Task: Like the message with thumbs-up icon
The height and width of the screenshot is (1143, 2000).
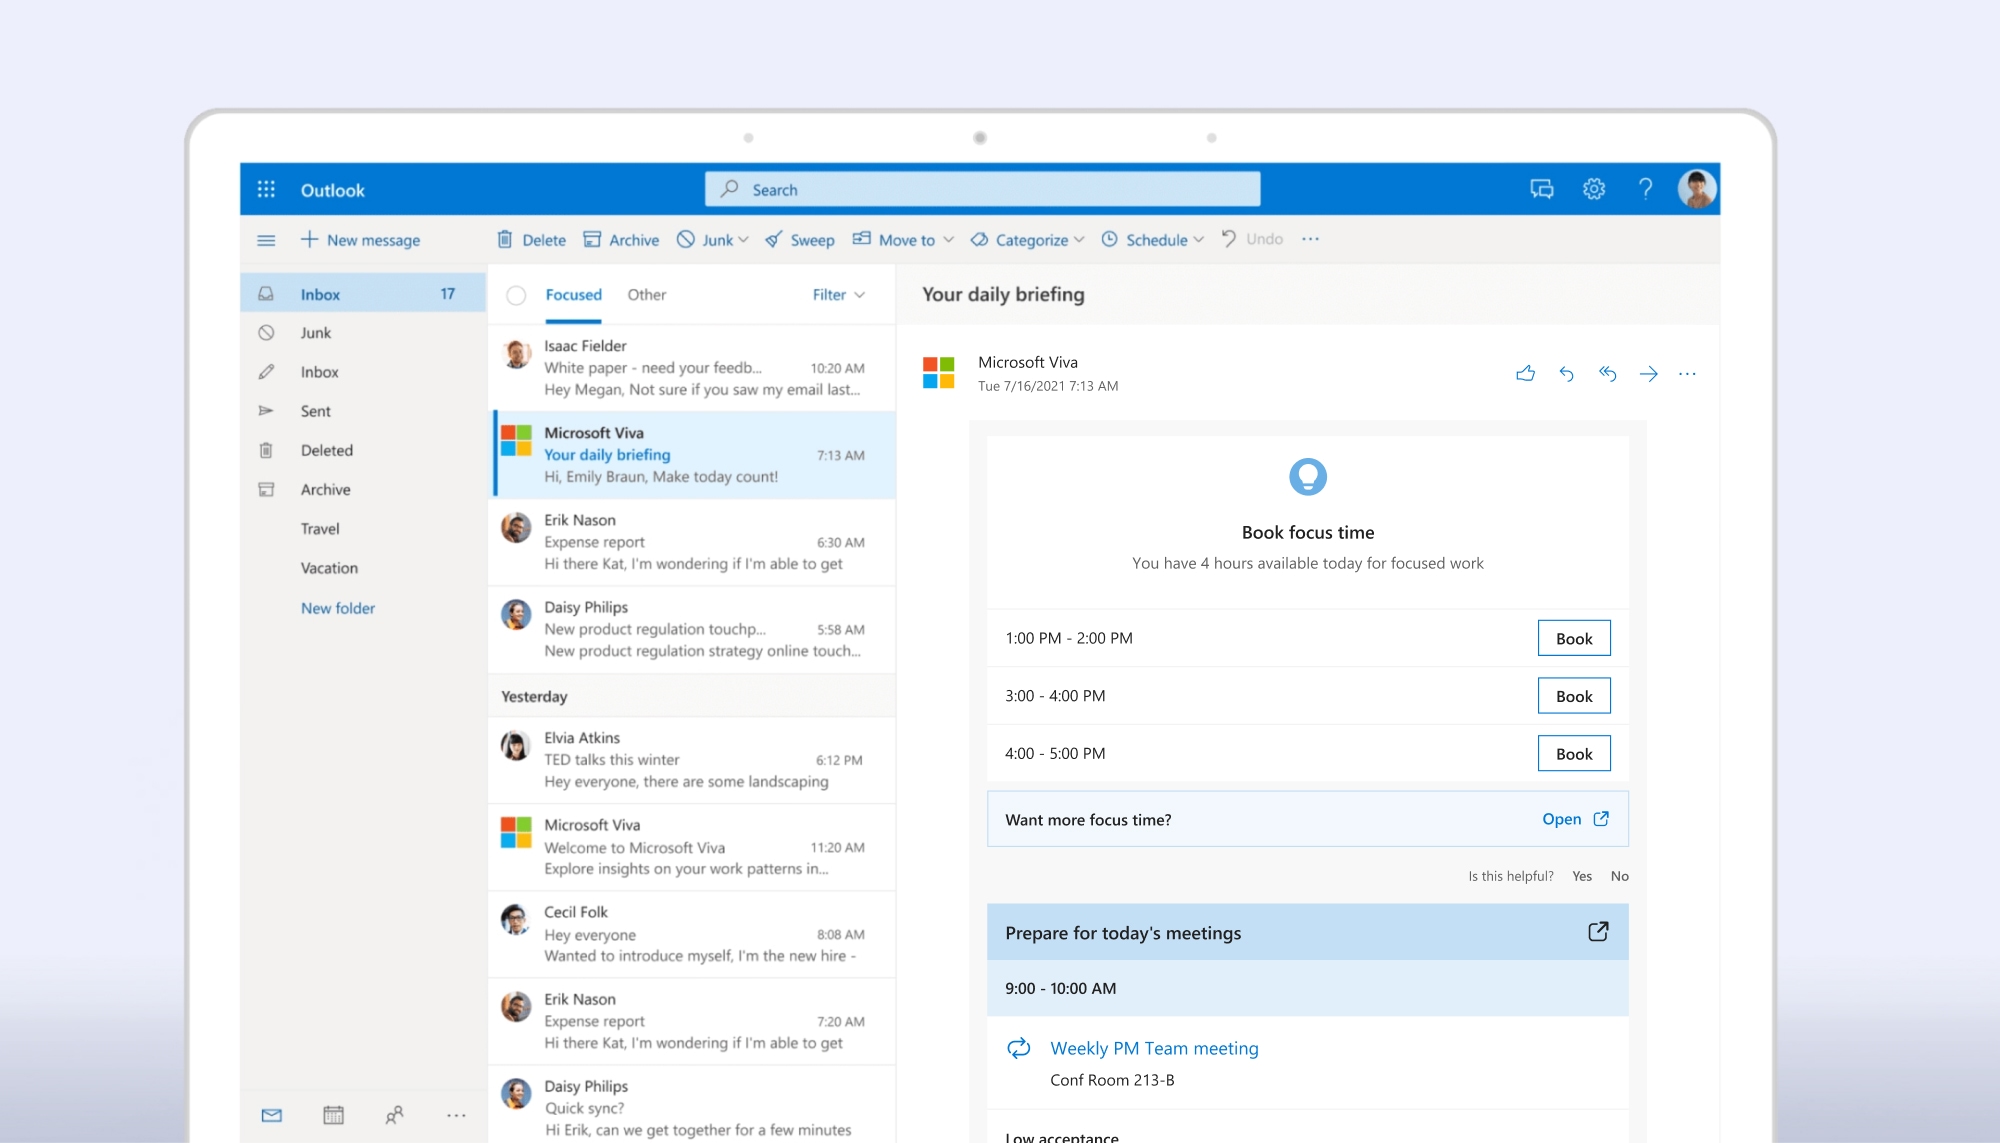Action: [1525, 374]
